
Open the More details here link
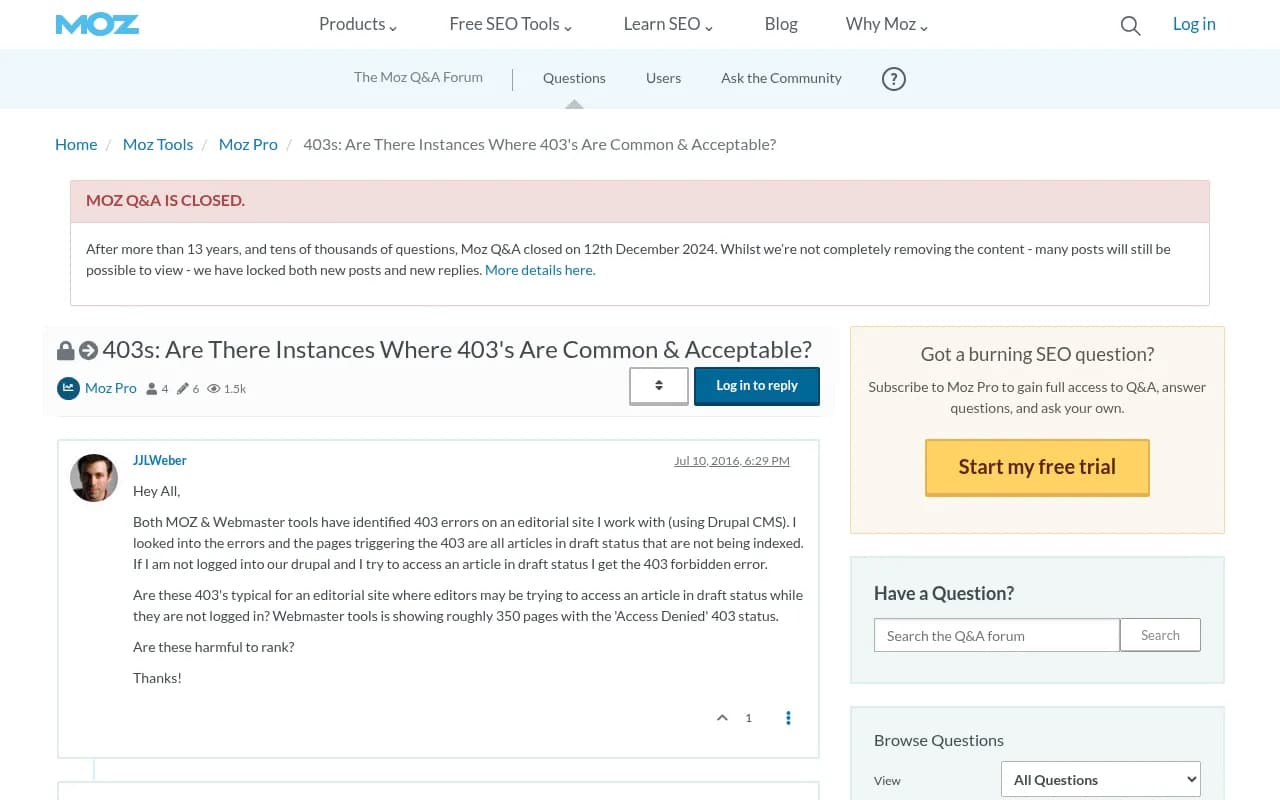(x=538, y=270)
